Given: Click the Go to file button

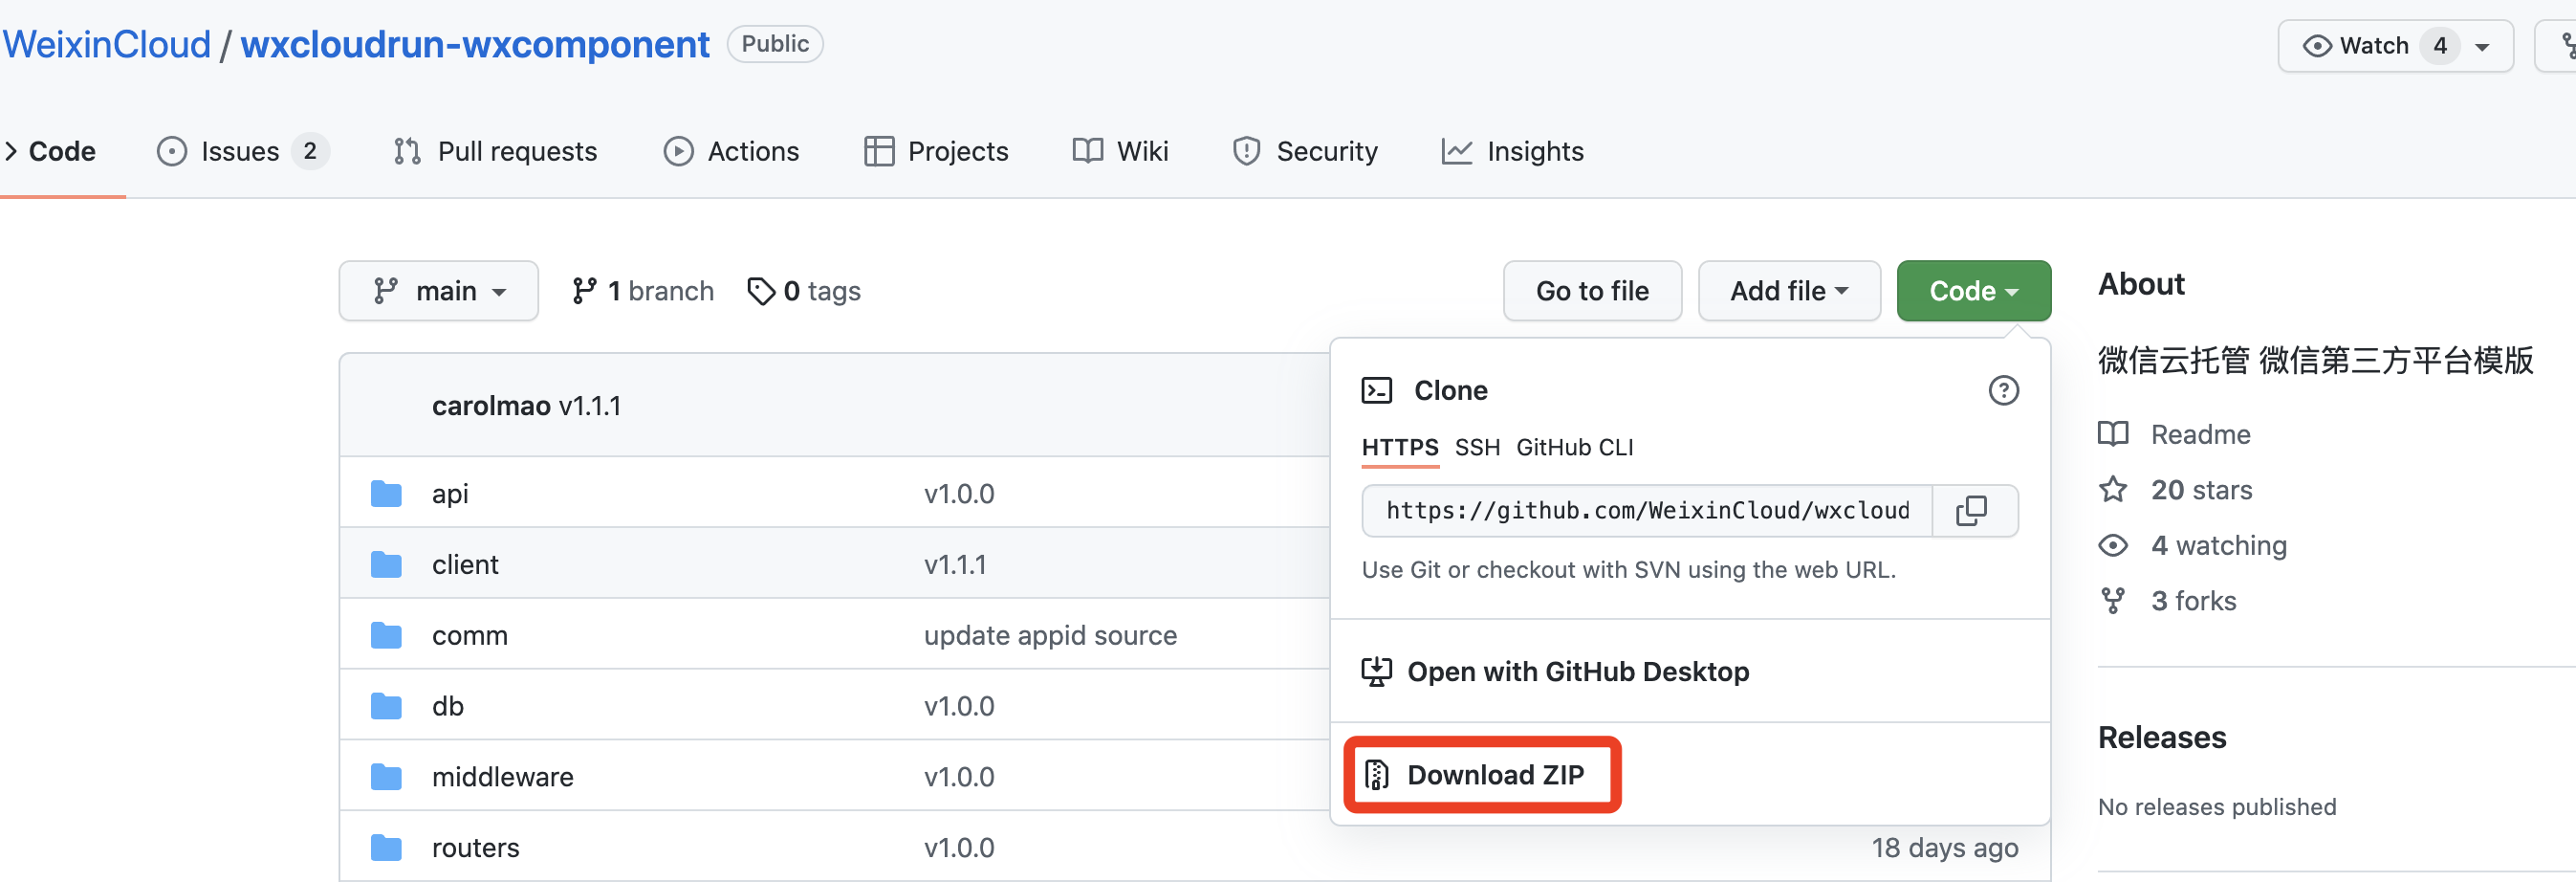Looking at the screenshot, I should click(x=1592, y=291).
